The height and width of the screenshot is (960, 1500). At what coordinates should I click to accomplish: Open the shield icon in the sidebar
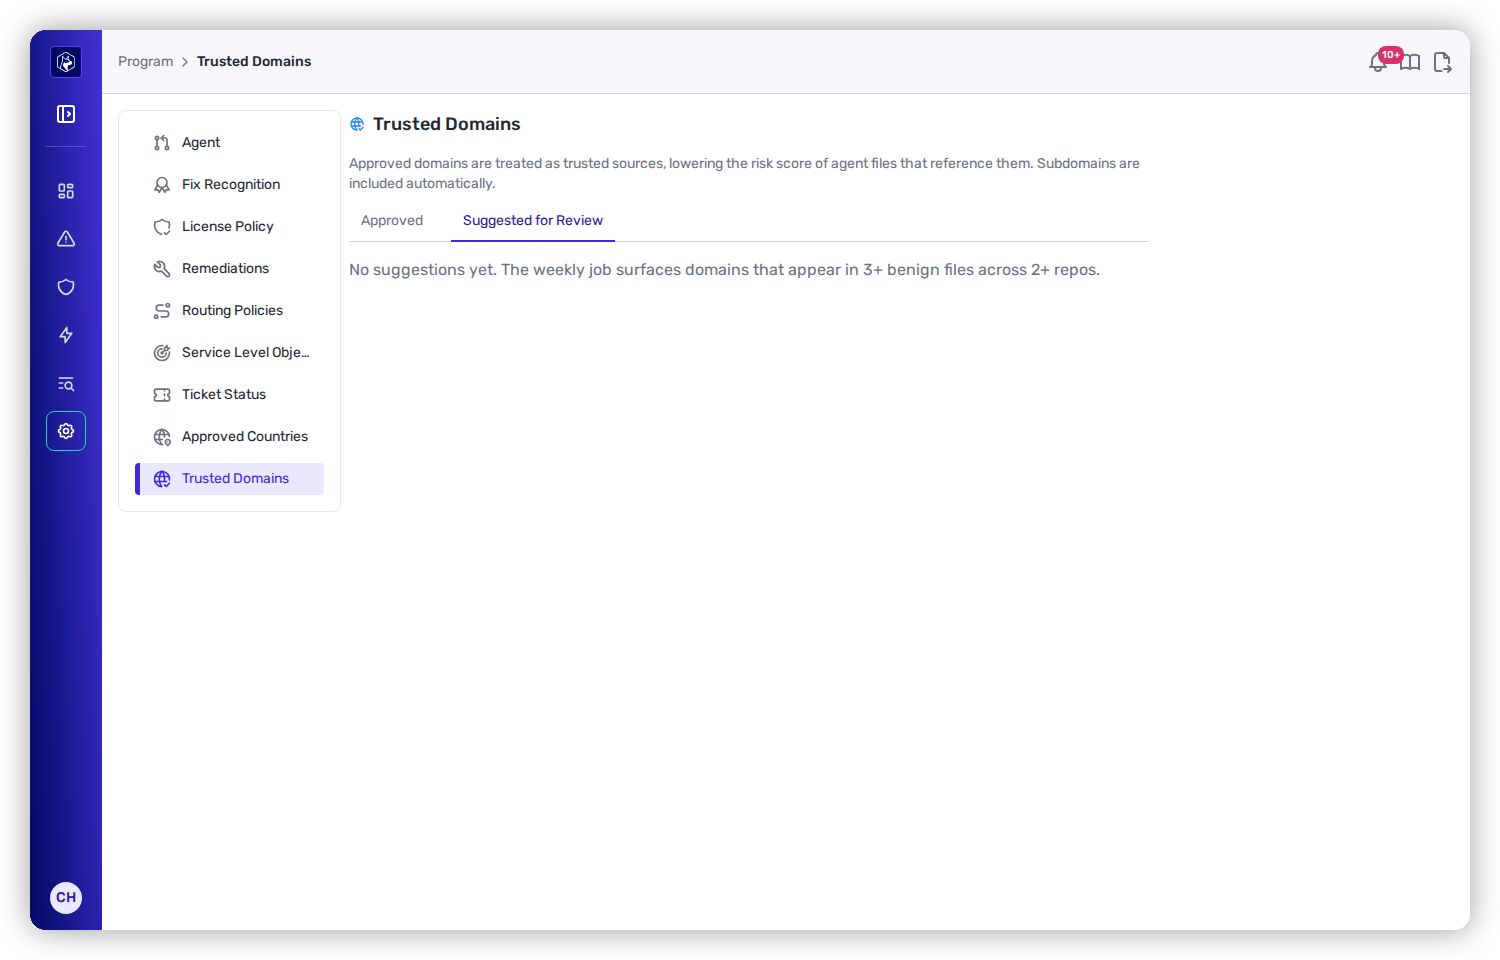[x=66, y=287]
